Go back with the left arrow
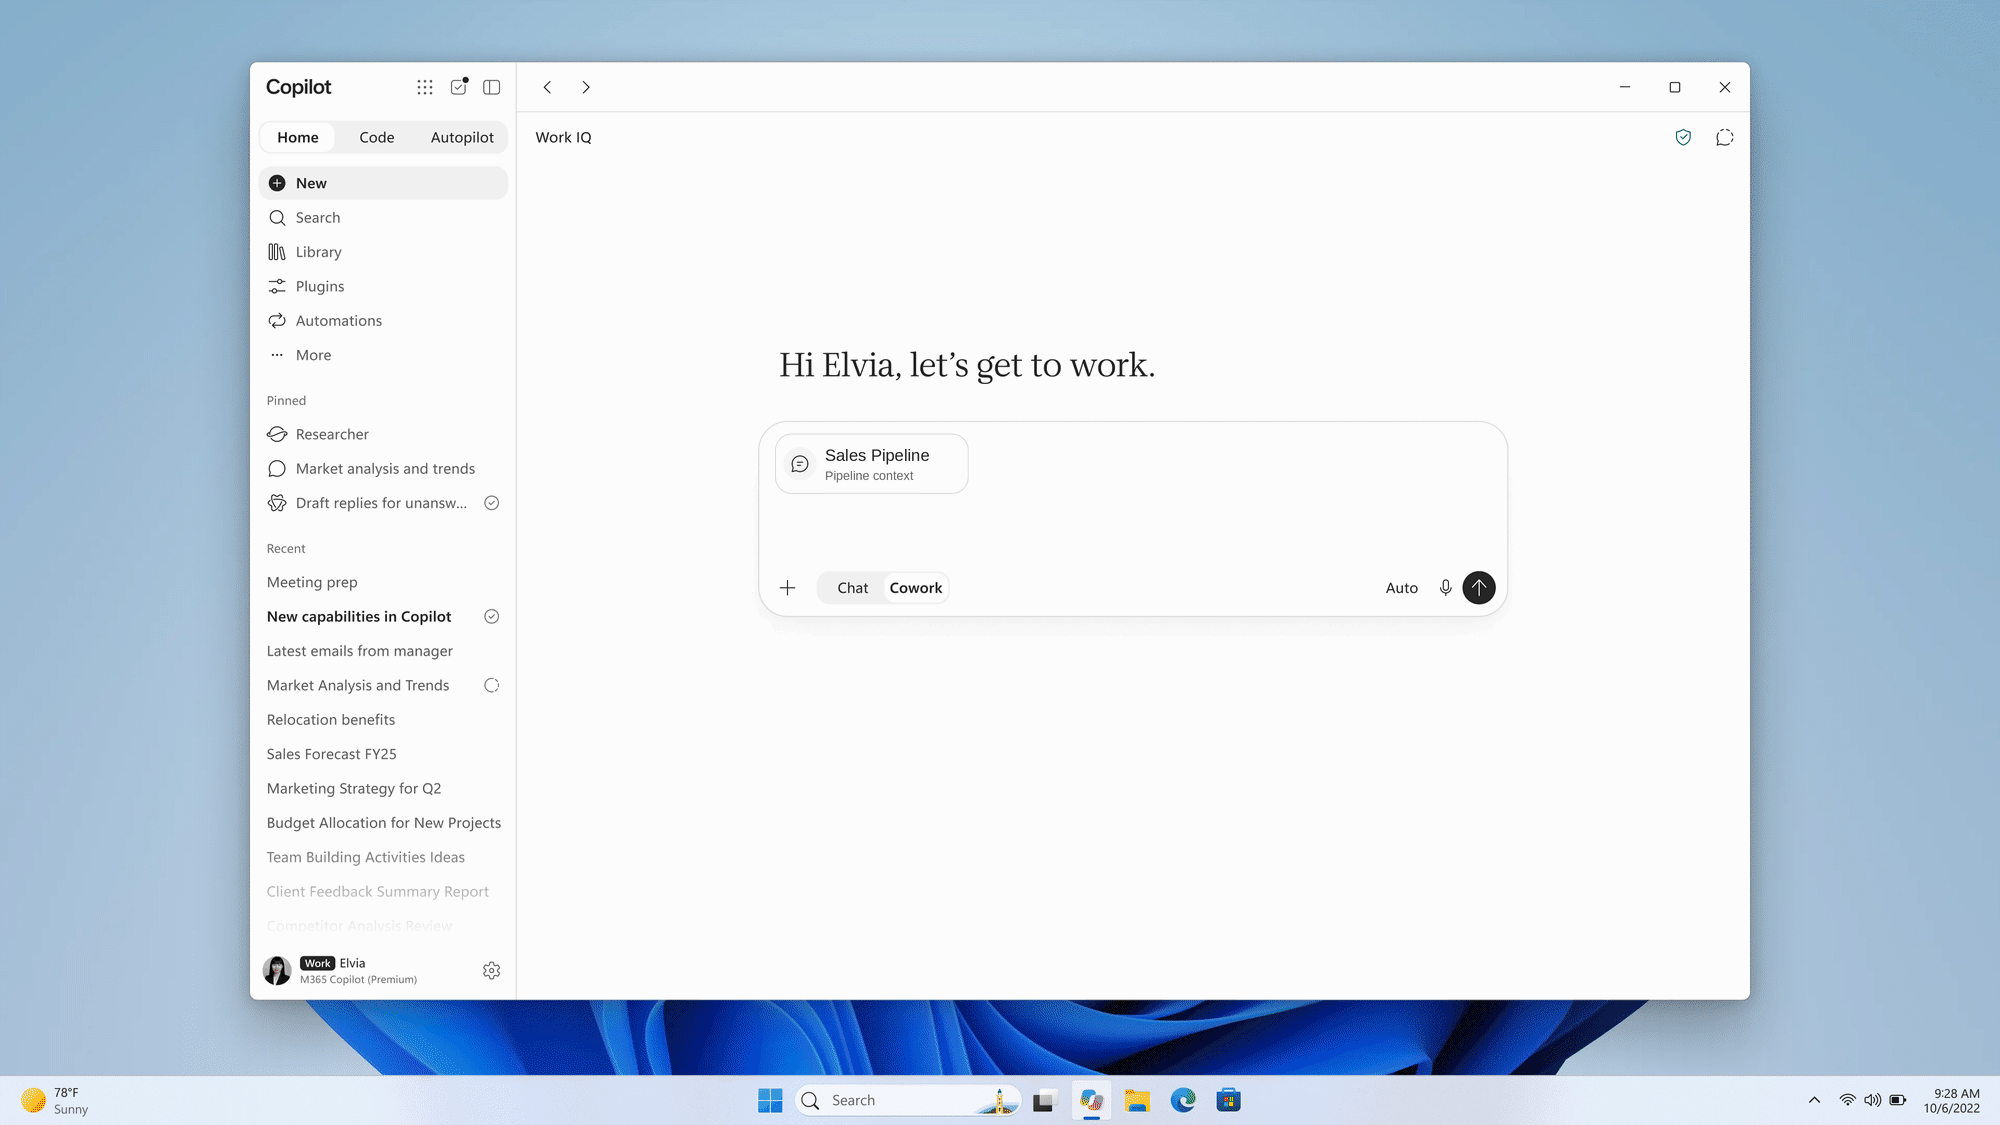 tap(547, 87)
